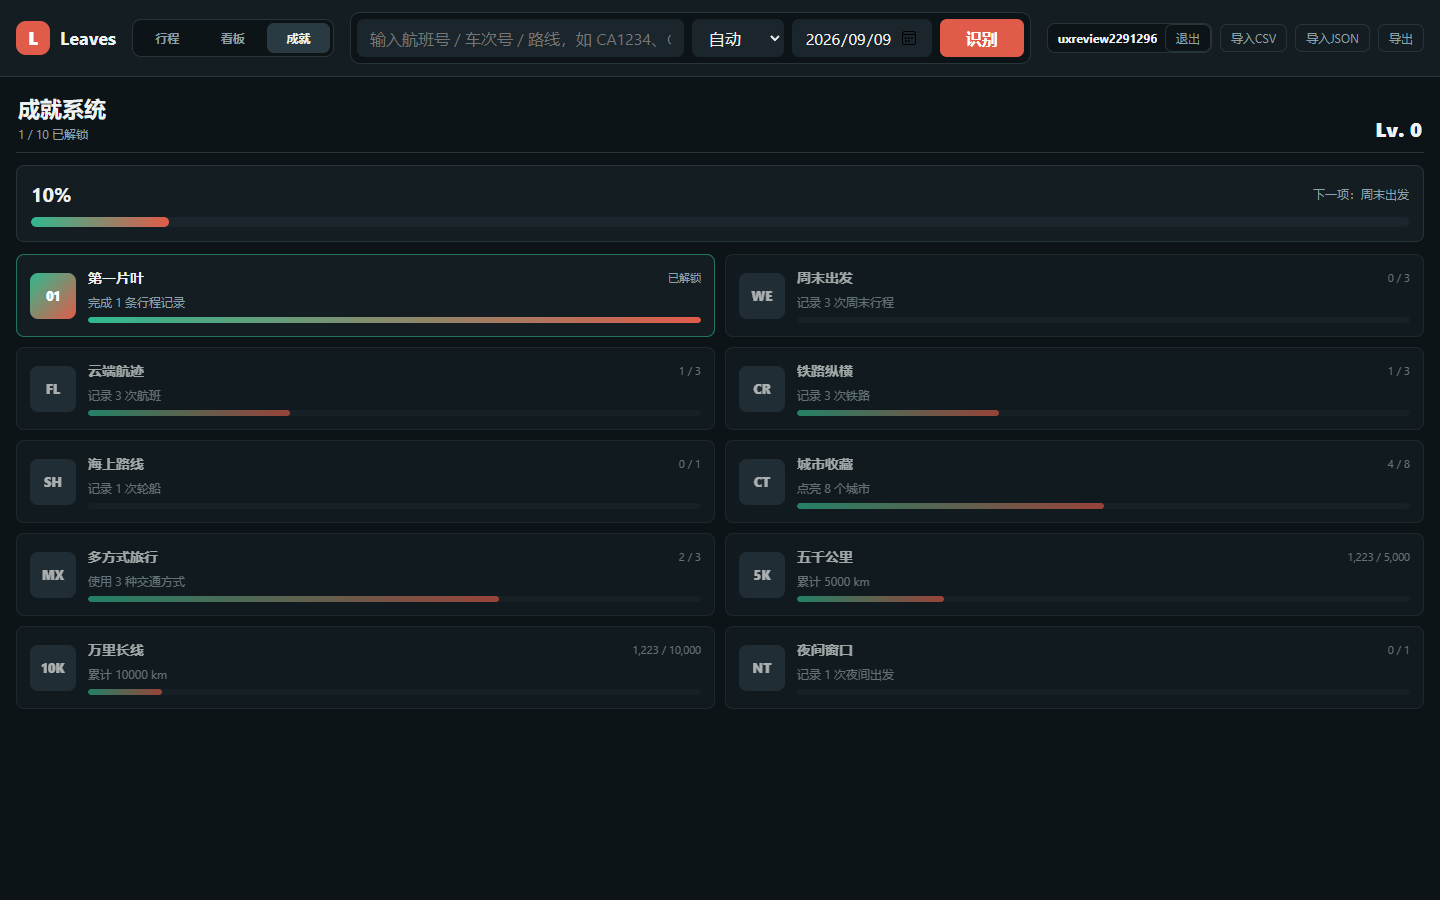Click the SH badge of 海上路线
1440x900 pixels.
pyautogui.click(x=53, y=482)
